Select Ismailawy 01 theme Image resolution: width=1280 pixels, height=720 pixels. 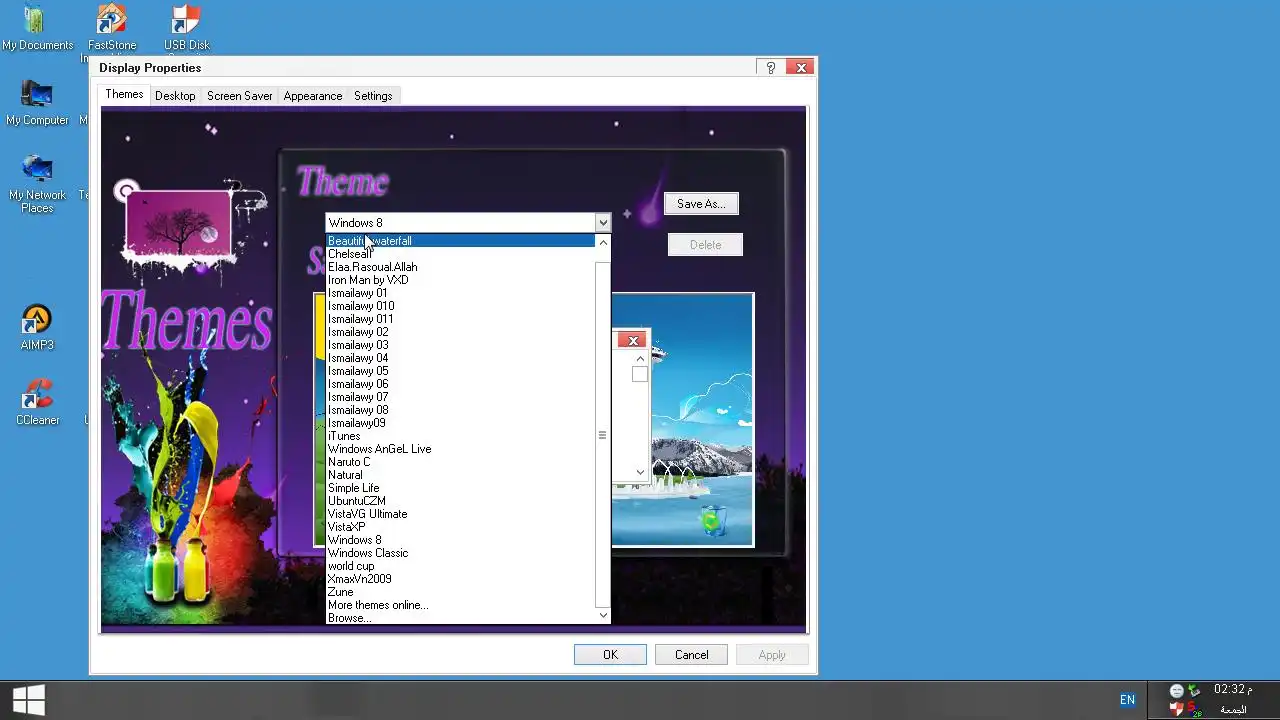click(461, 293)
